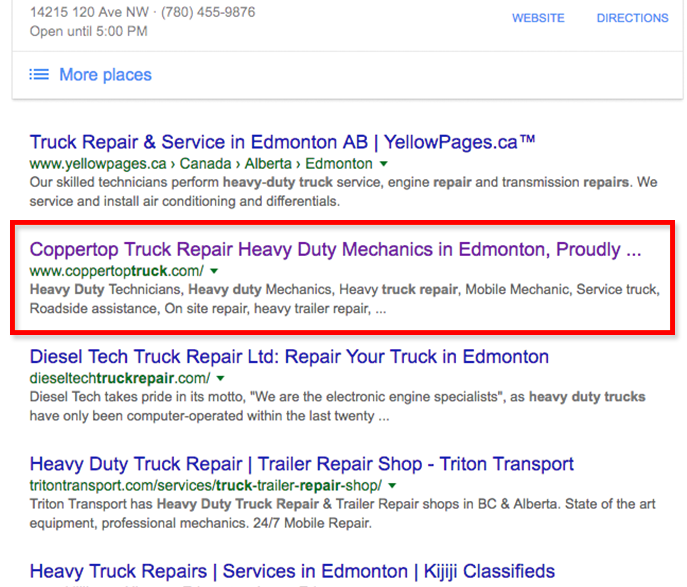Open the Kijiji Classifieds Heavy Truck Repairs result
687x587 pixels.
click(292, 572)
